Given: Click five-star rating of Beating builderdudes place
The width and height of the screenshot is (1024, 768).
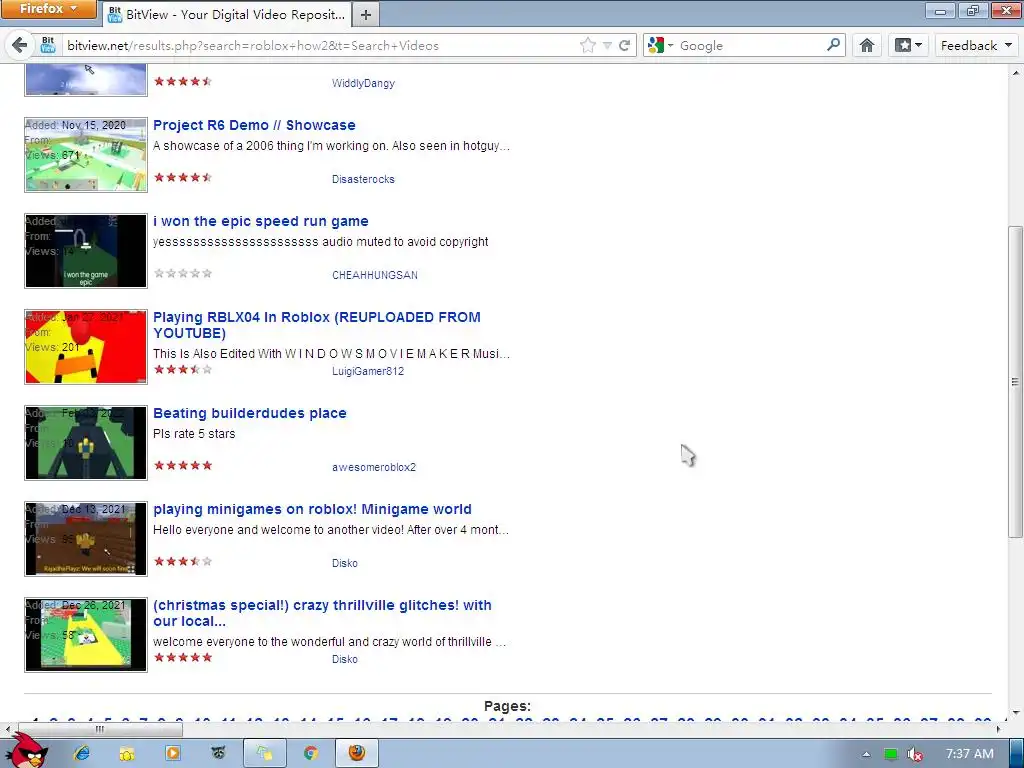Looking at the screenshot, I should (x=183, y=465).
